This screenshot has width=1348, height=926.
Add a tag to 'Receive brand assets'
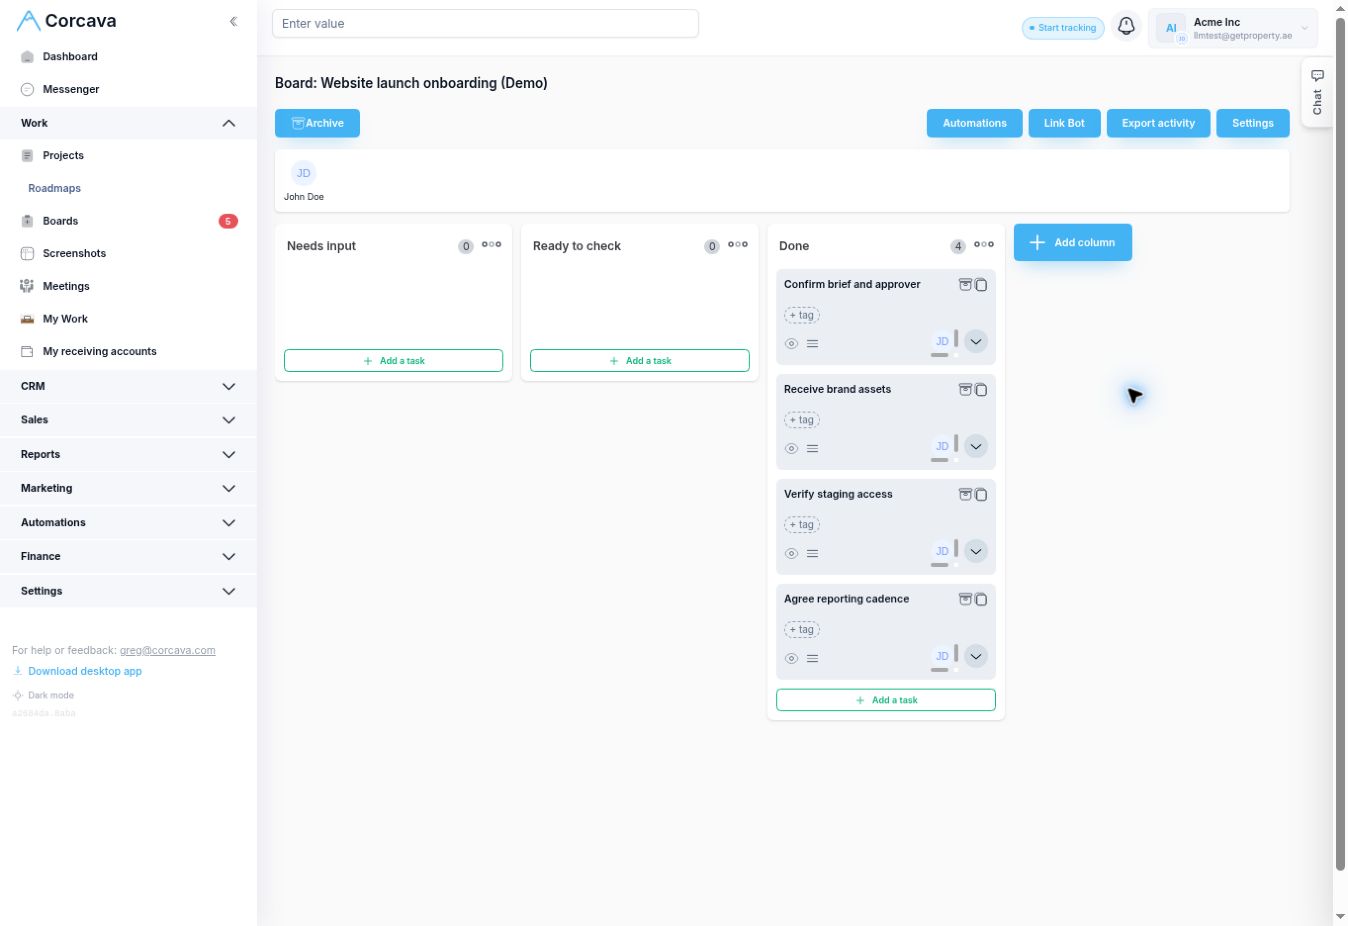[x=802, y=420]
